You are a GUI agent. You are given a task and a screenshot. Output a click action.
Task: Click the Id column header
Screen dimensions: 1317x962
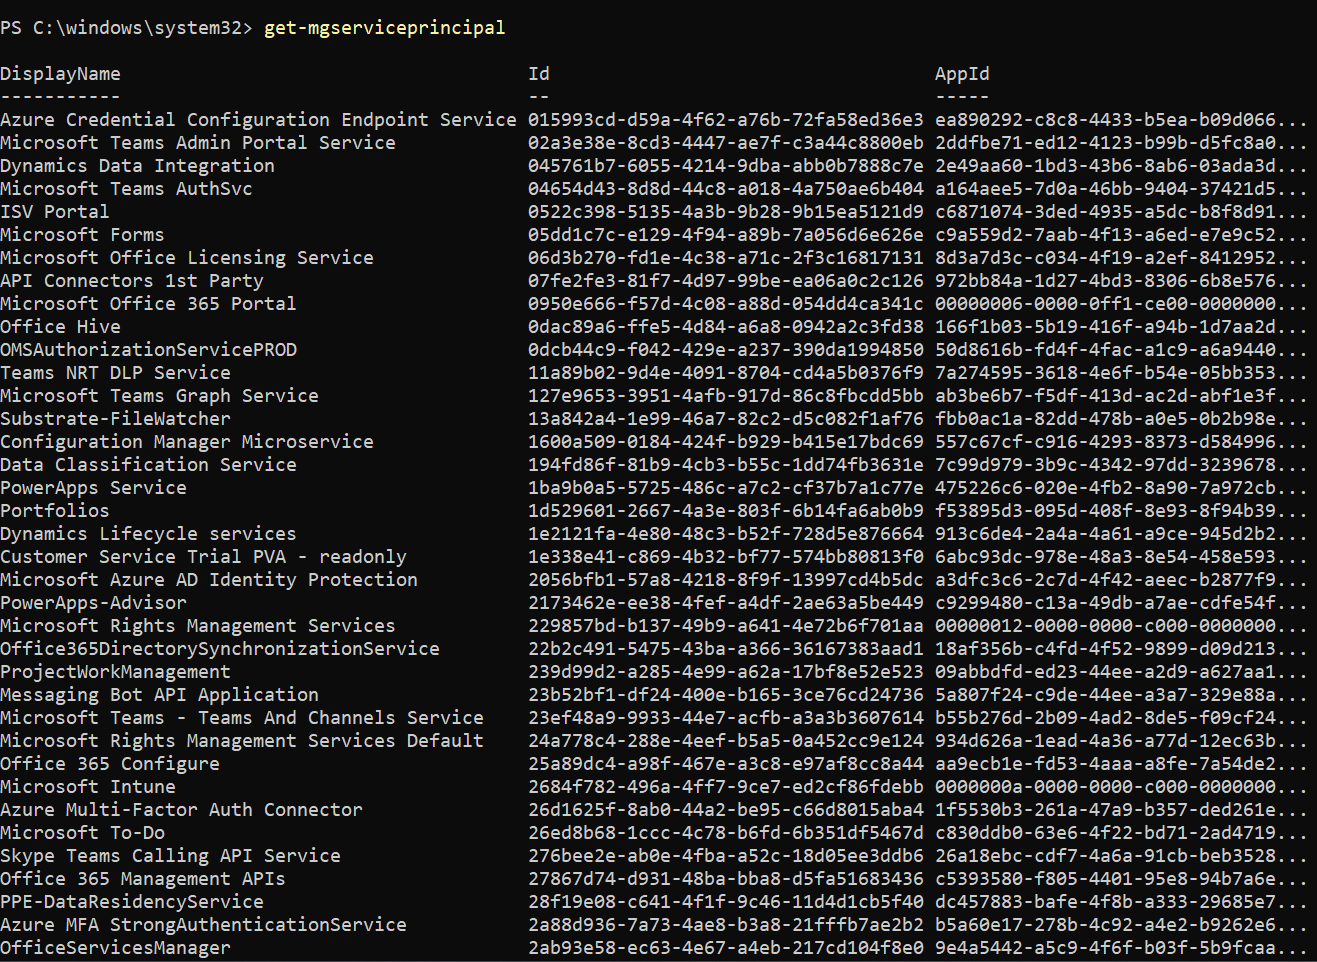coord(539,73)
